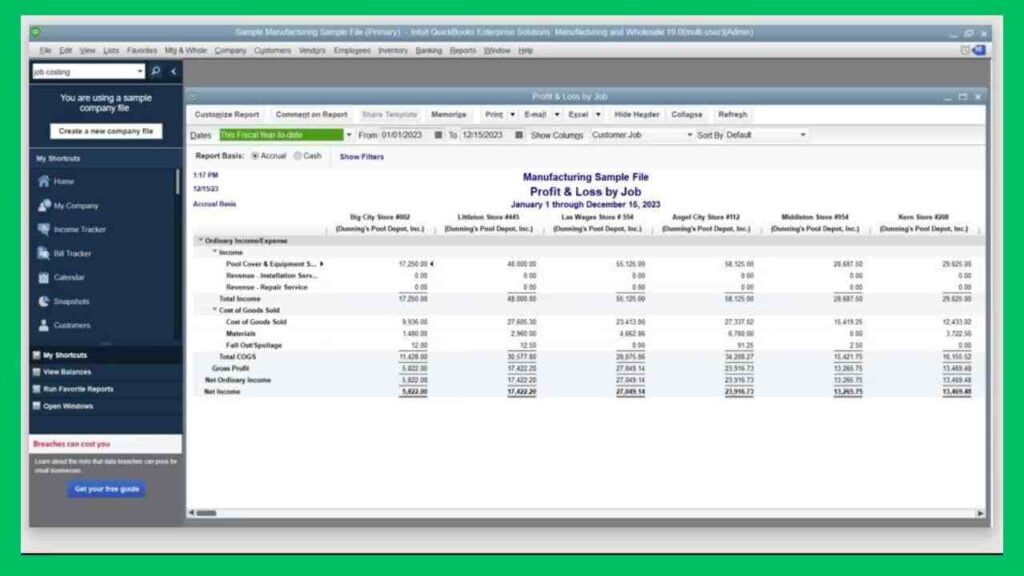Open the Vendors menu
This screenshot has width=1024, height=576.
(312, 50)
